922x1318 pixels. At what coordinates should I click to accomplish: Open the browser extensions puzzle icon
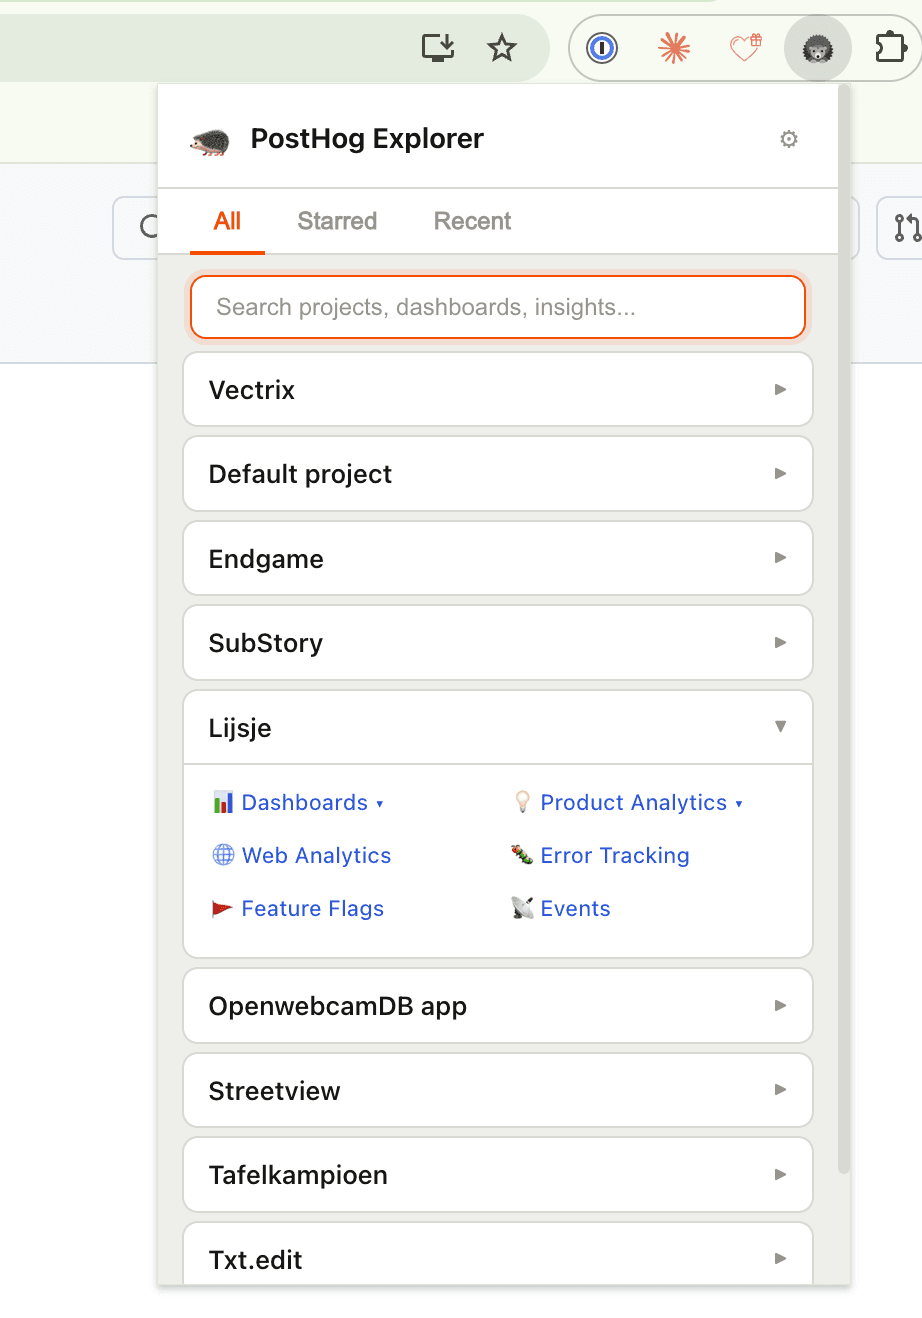point(890,47)
